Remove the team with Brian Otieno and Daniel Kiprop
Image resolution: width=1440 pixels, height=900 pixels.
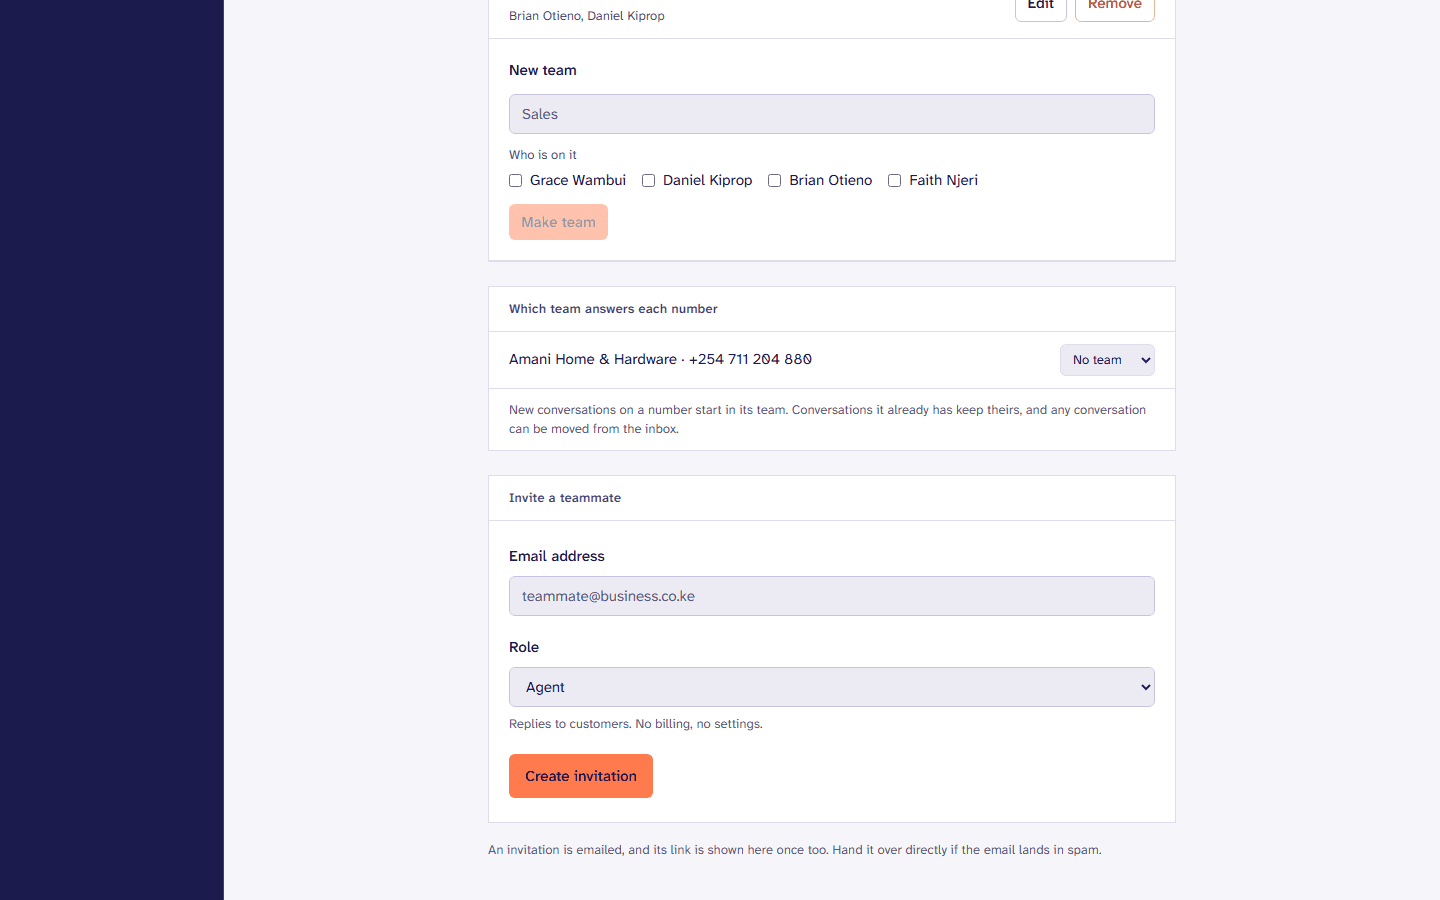pos(1115,6)
